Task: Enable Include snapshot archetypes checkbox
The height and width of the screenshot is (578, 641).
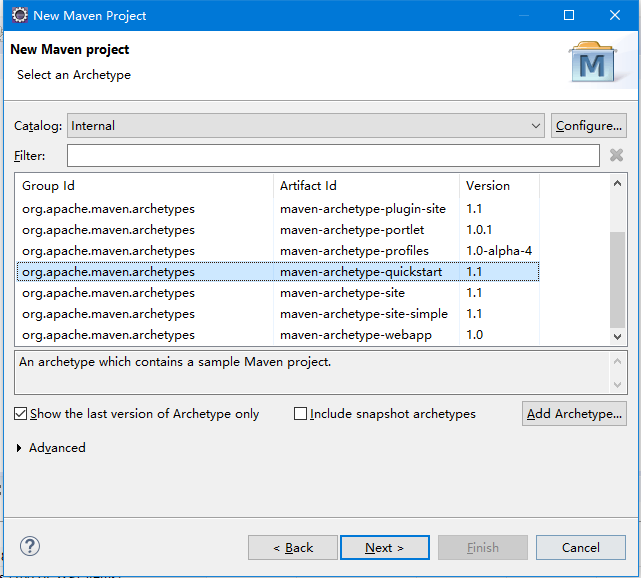Action: pos(300,414)
